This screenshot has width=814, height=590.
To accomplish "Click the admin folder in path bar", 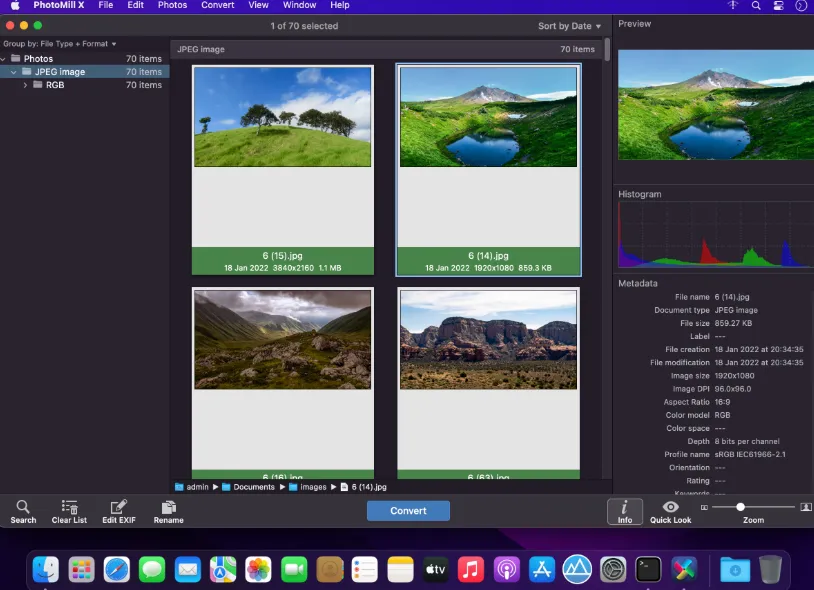I will pyautogui.click(x=192, y=487).
